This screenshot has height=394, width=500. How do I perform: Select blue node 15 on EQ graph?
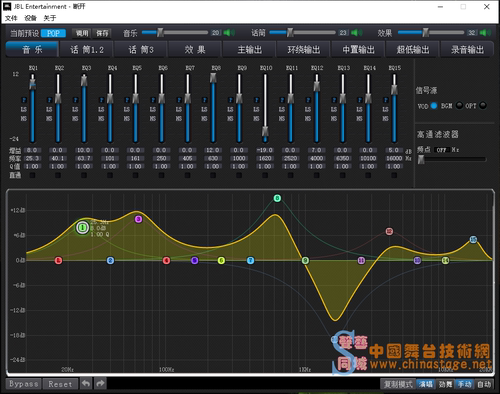coord(473,239)
